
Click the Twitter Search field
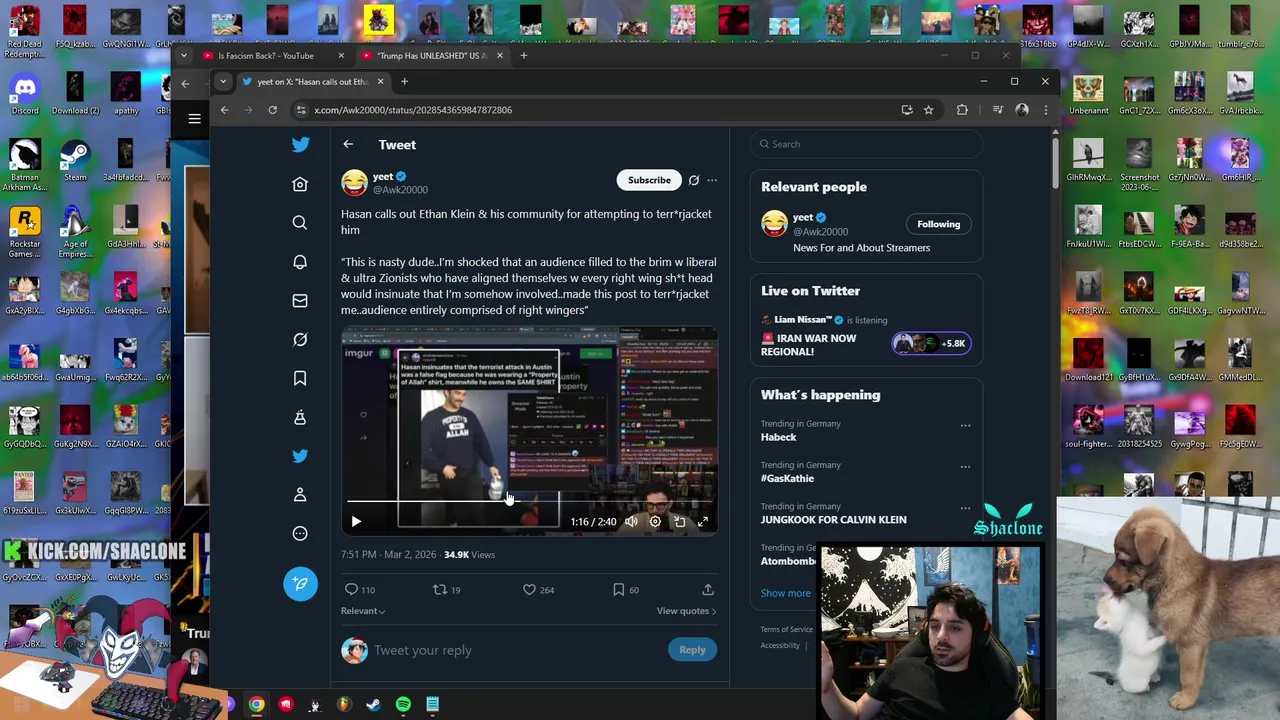point(867,144)
